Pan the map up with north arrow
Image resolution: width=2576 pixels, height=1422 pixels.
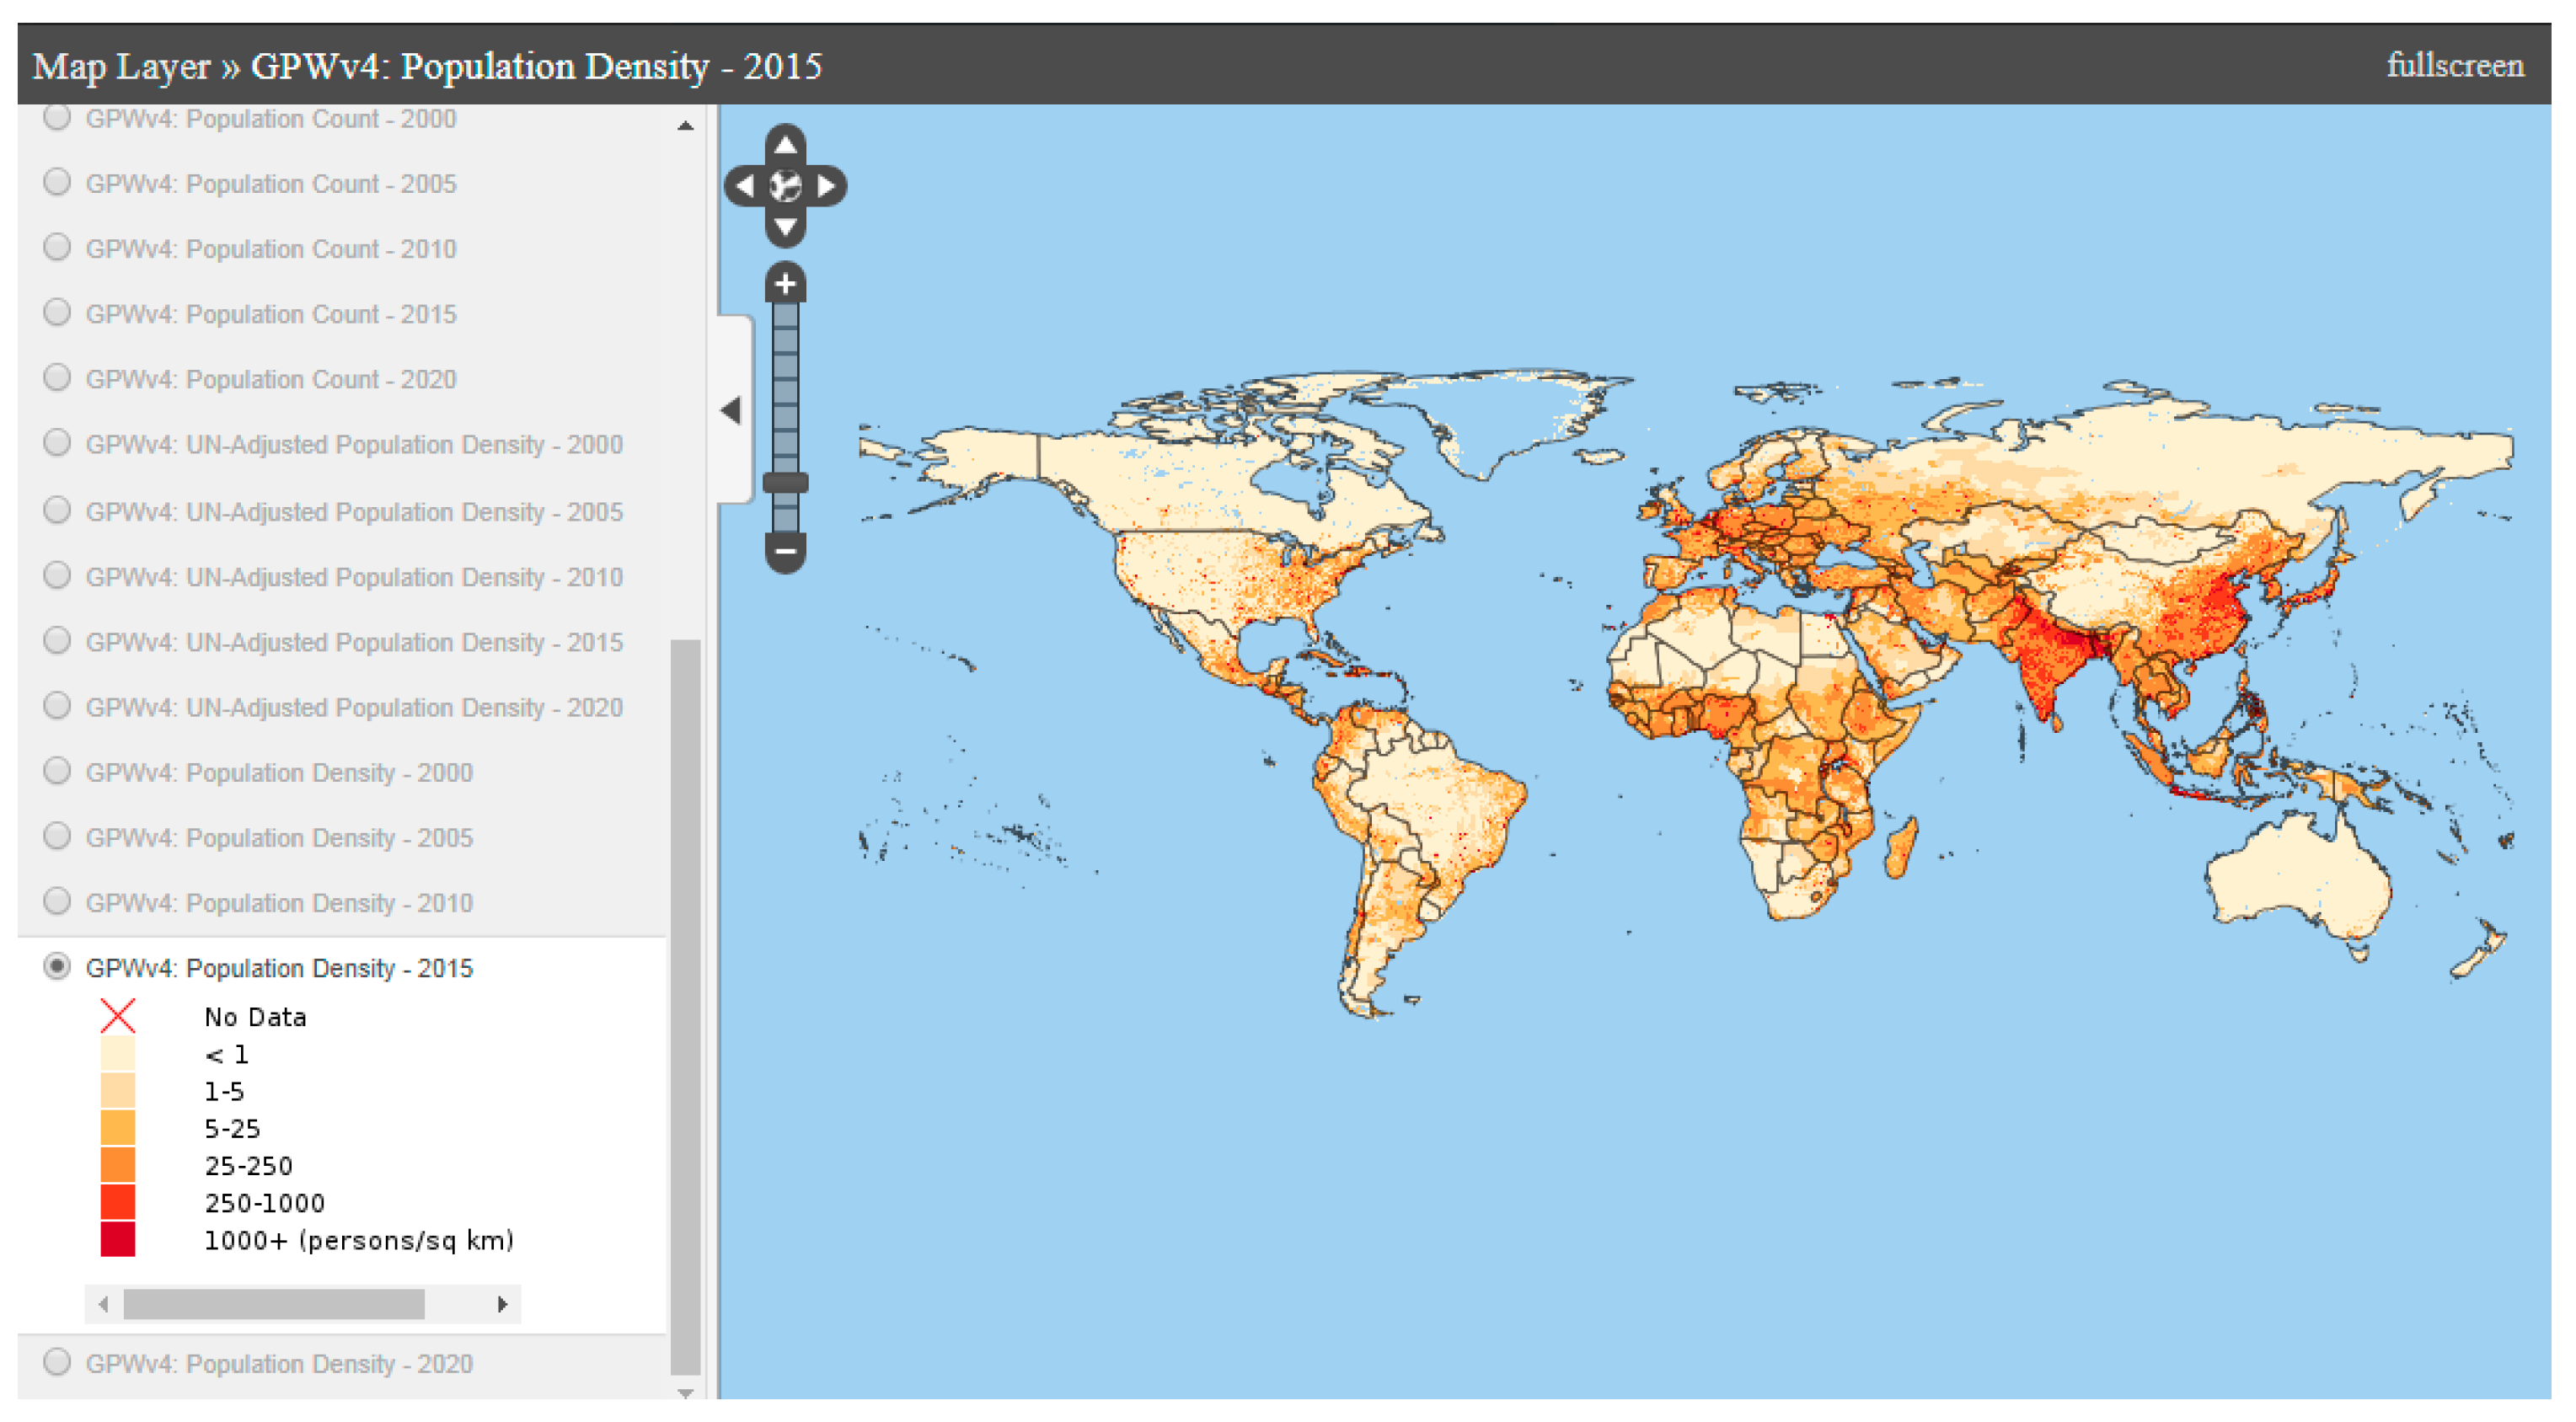tap(786, 145)
